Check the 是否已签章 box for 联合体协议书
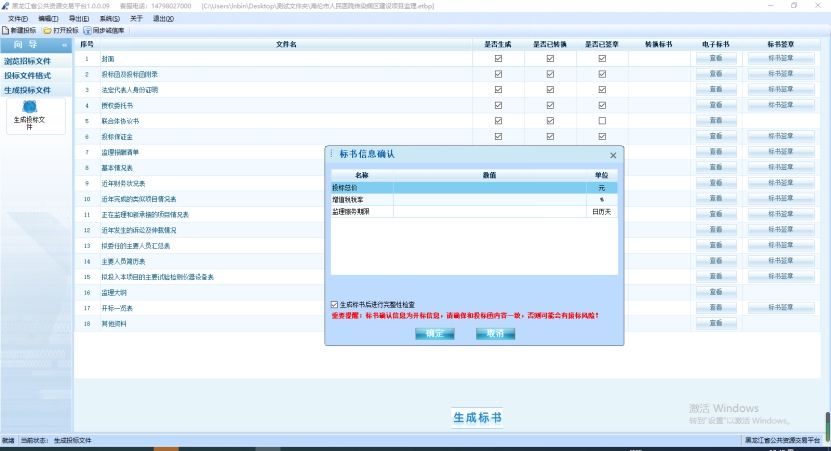This screenshot has width=831, height=451. (x=602, y=120)
